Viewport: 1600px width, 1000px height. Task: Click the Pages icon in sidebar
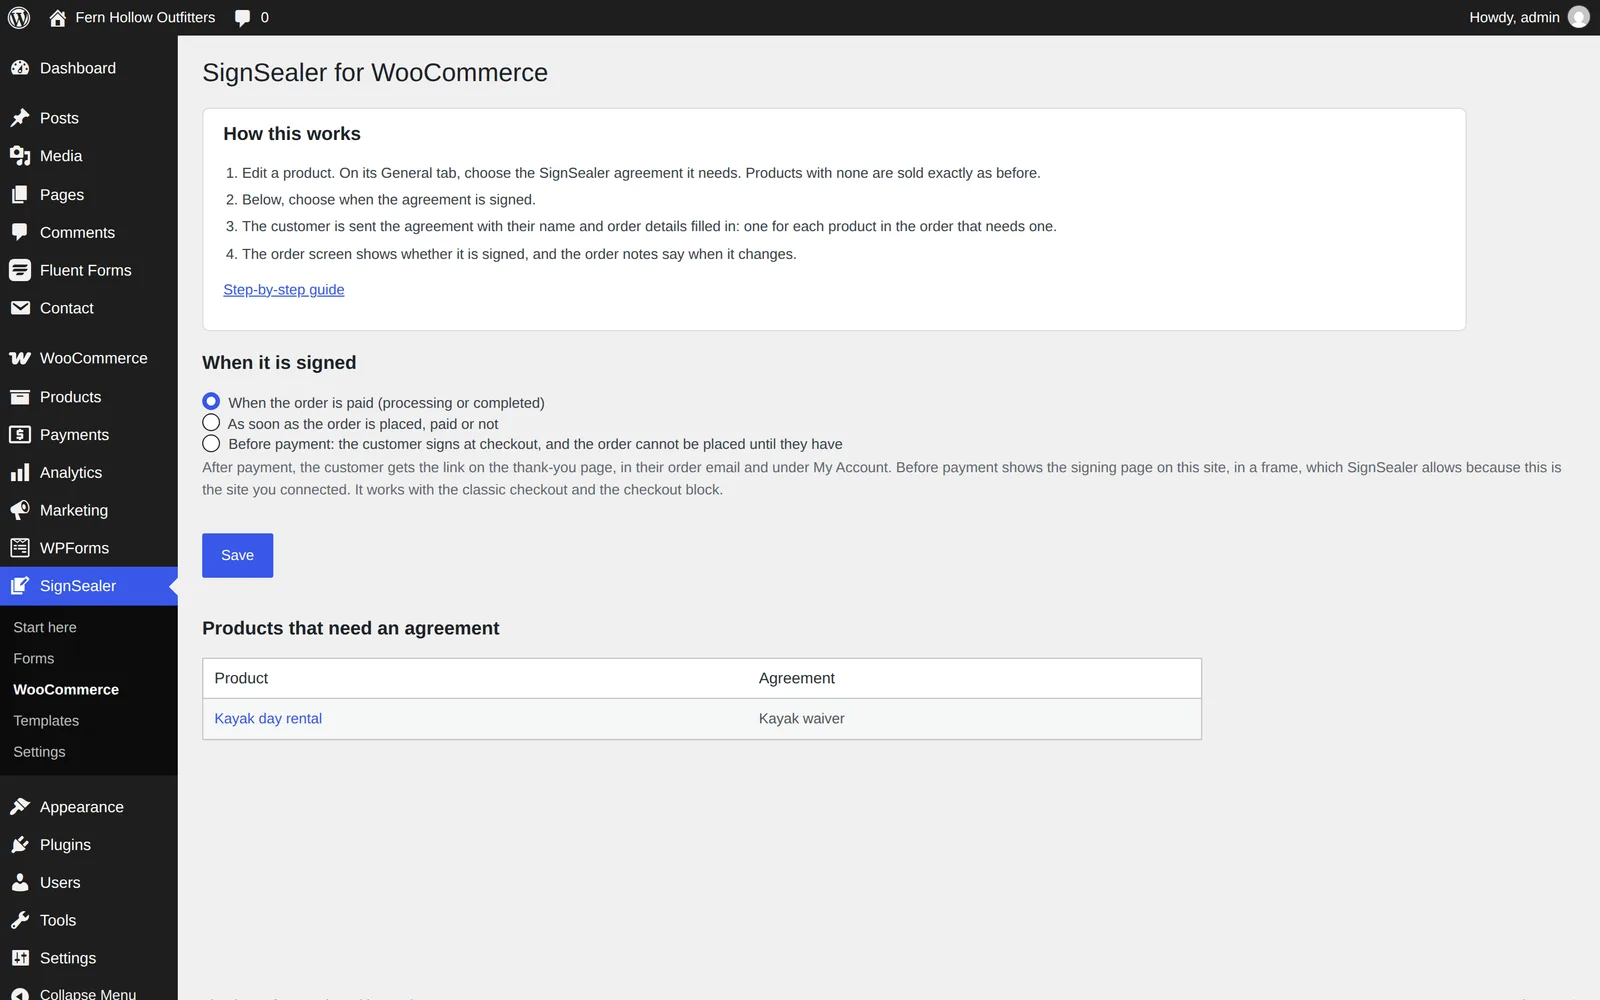click(x=20, y=195)
